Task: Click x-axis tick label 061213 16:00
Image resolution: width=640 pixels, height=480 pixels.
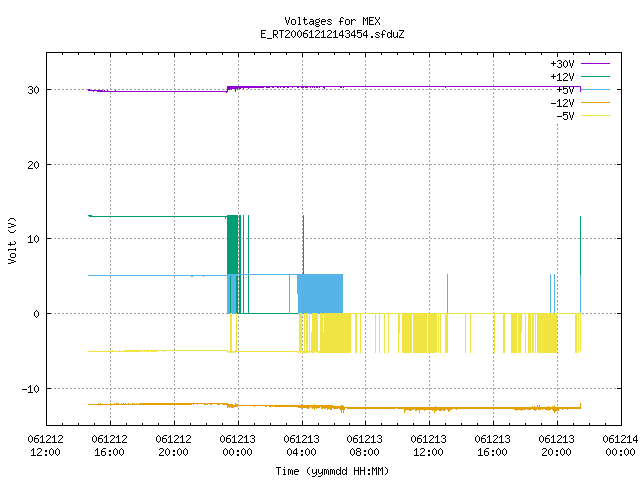Action: click(493, 446)
